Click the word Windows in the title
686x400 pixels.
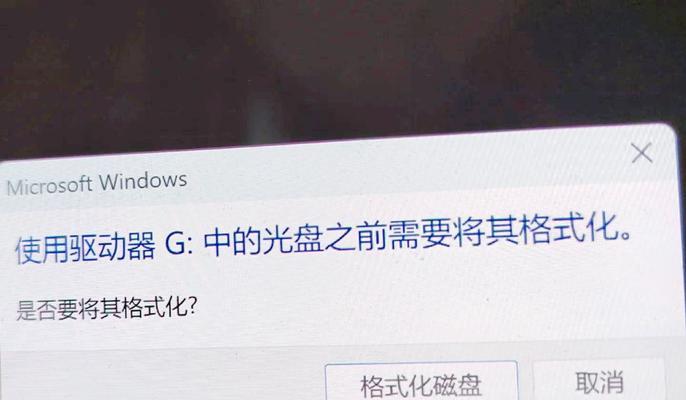[143, 181]
